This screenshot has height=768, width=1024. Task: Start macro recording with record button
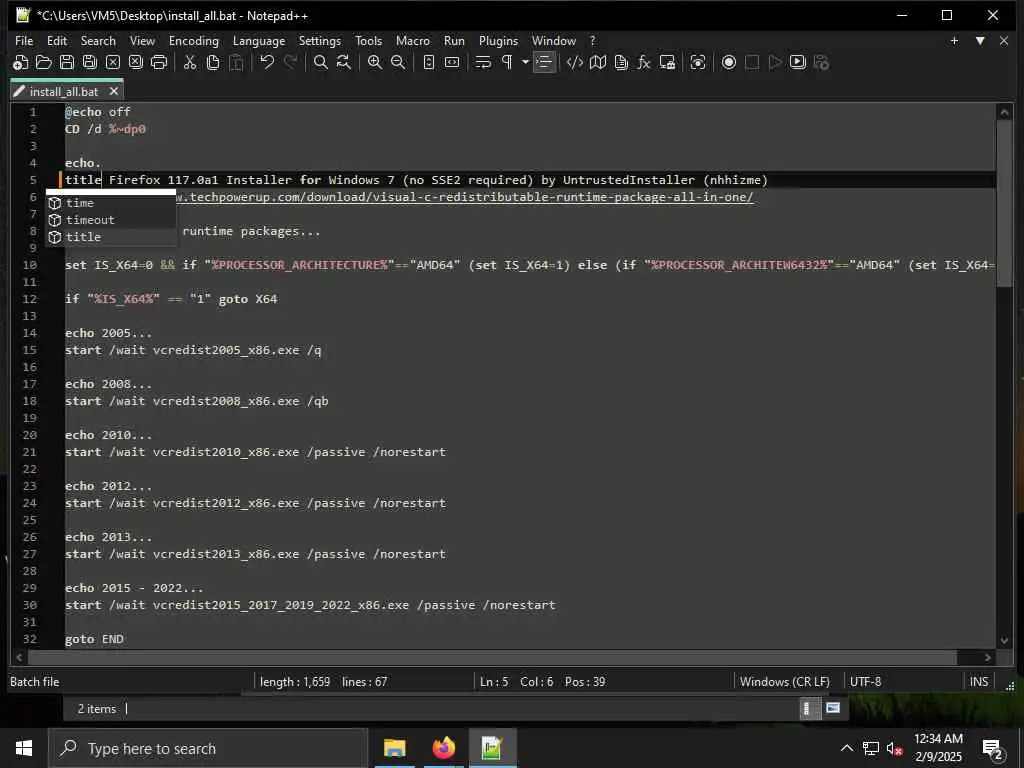(729, 62)
